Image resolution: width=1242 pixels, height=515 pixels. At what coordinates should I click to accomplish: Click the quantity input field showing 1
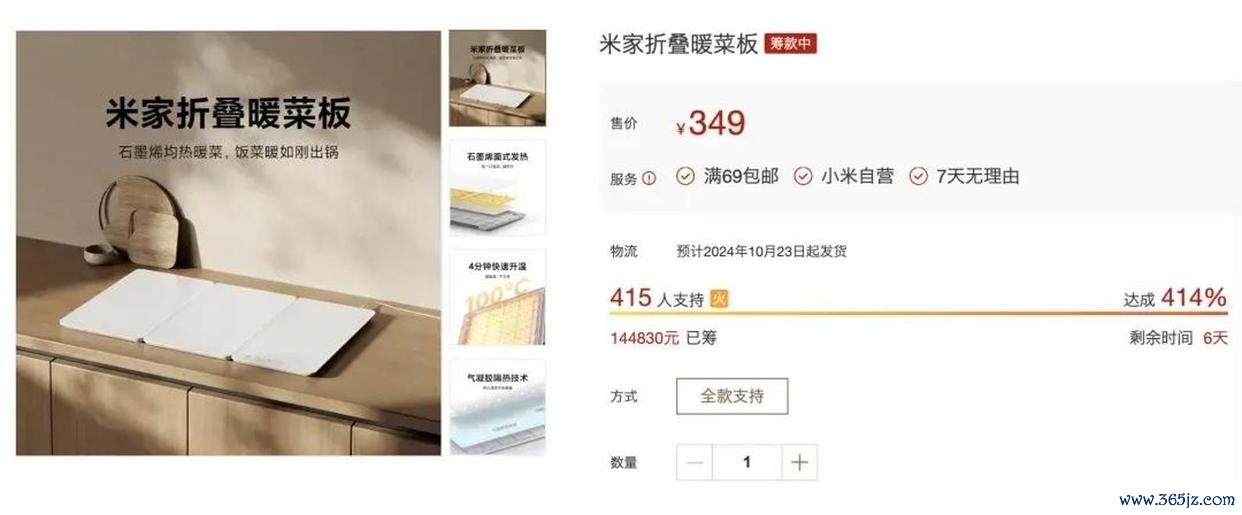747,463
